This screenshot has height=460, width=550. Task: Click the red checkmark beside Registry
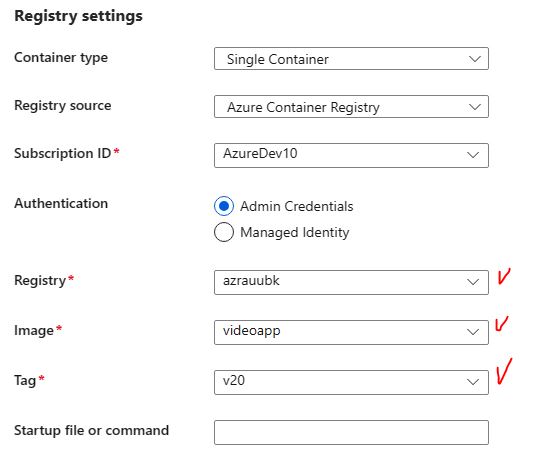[x=504, y=276]
